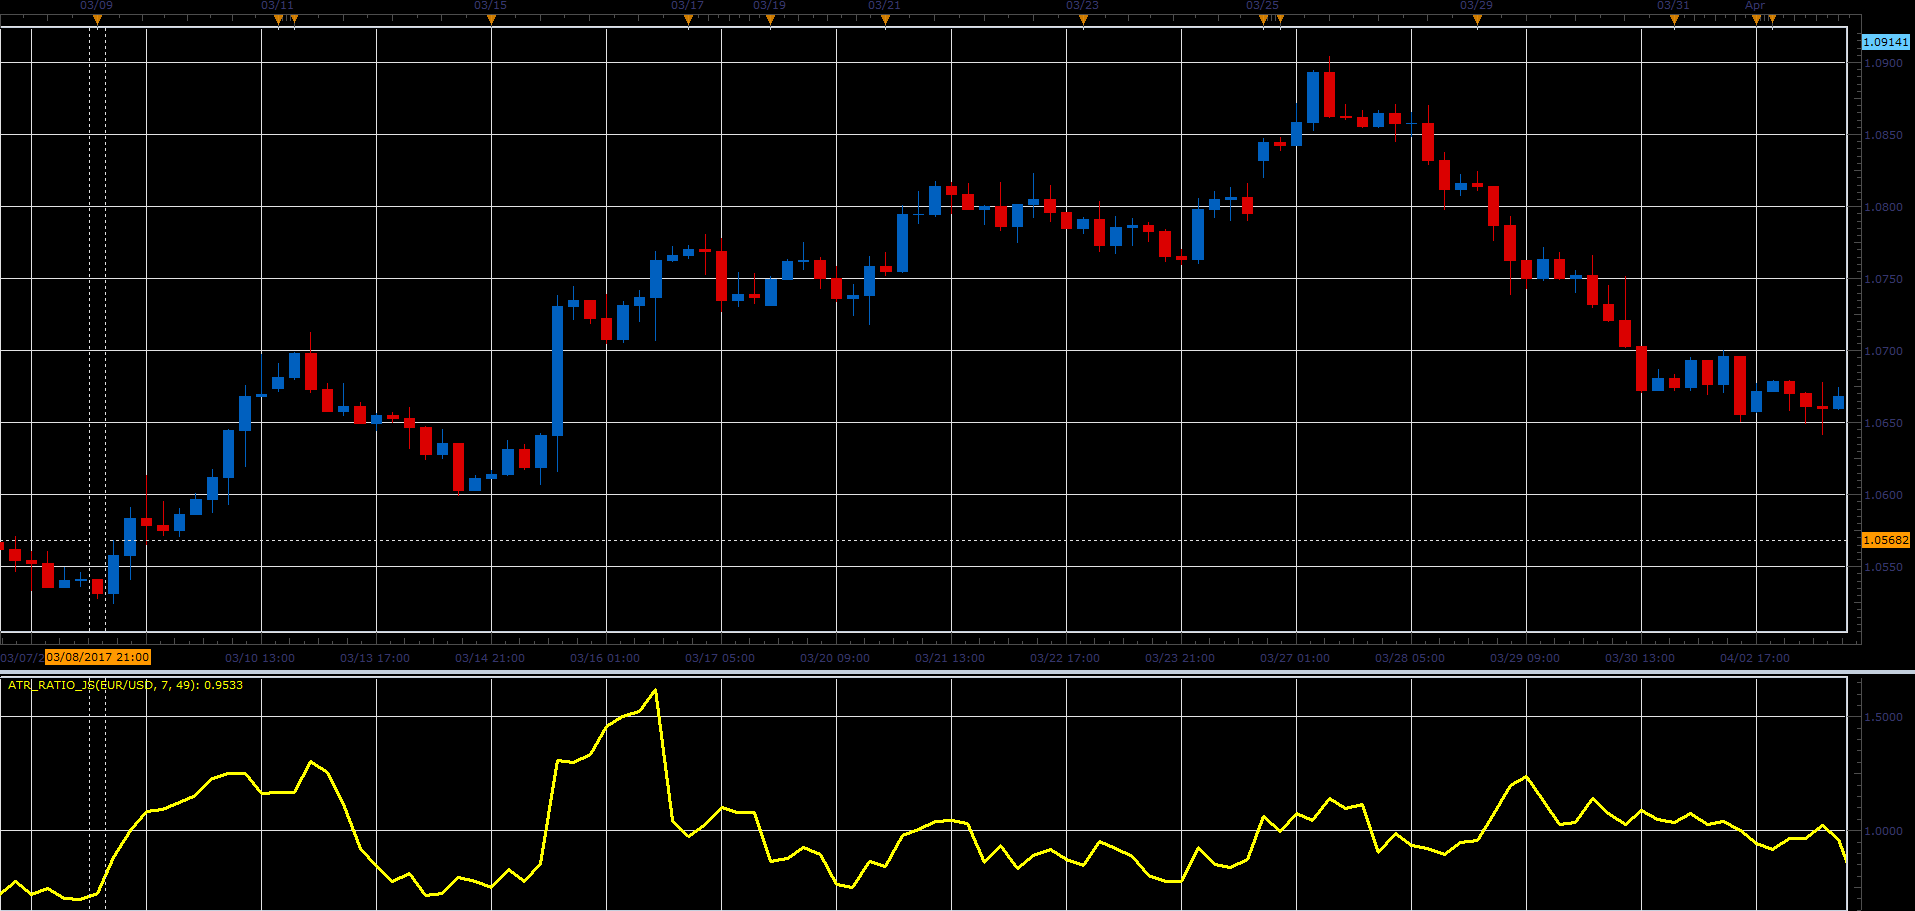
Task: Click the 03/17 05:00 time axis label
Action: 720,658
